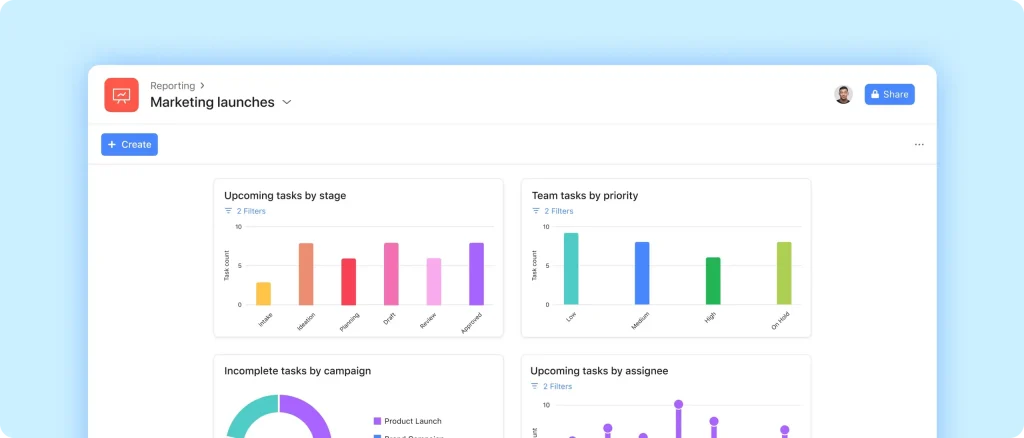This screenshot has height=438, width=1024.
Task: Expand the Reporting breadcrumb chevron
Action: [202, 86]
